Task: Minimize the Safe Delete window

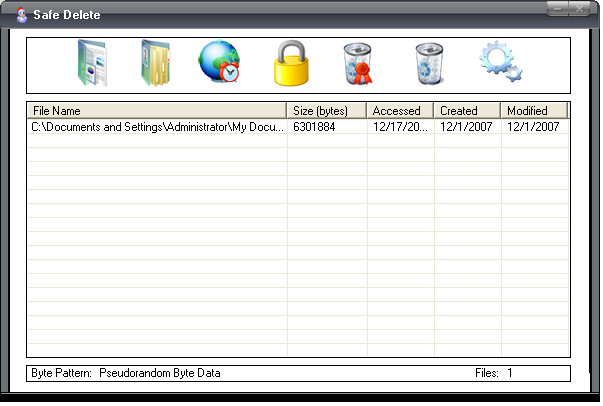Action: [x=558, y=8]
